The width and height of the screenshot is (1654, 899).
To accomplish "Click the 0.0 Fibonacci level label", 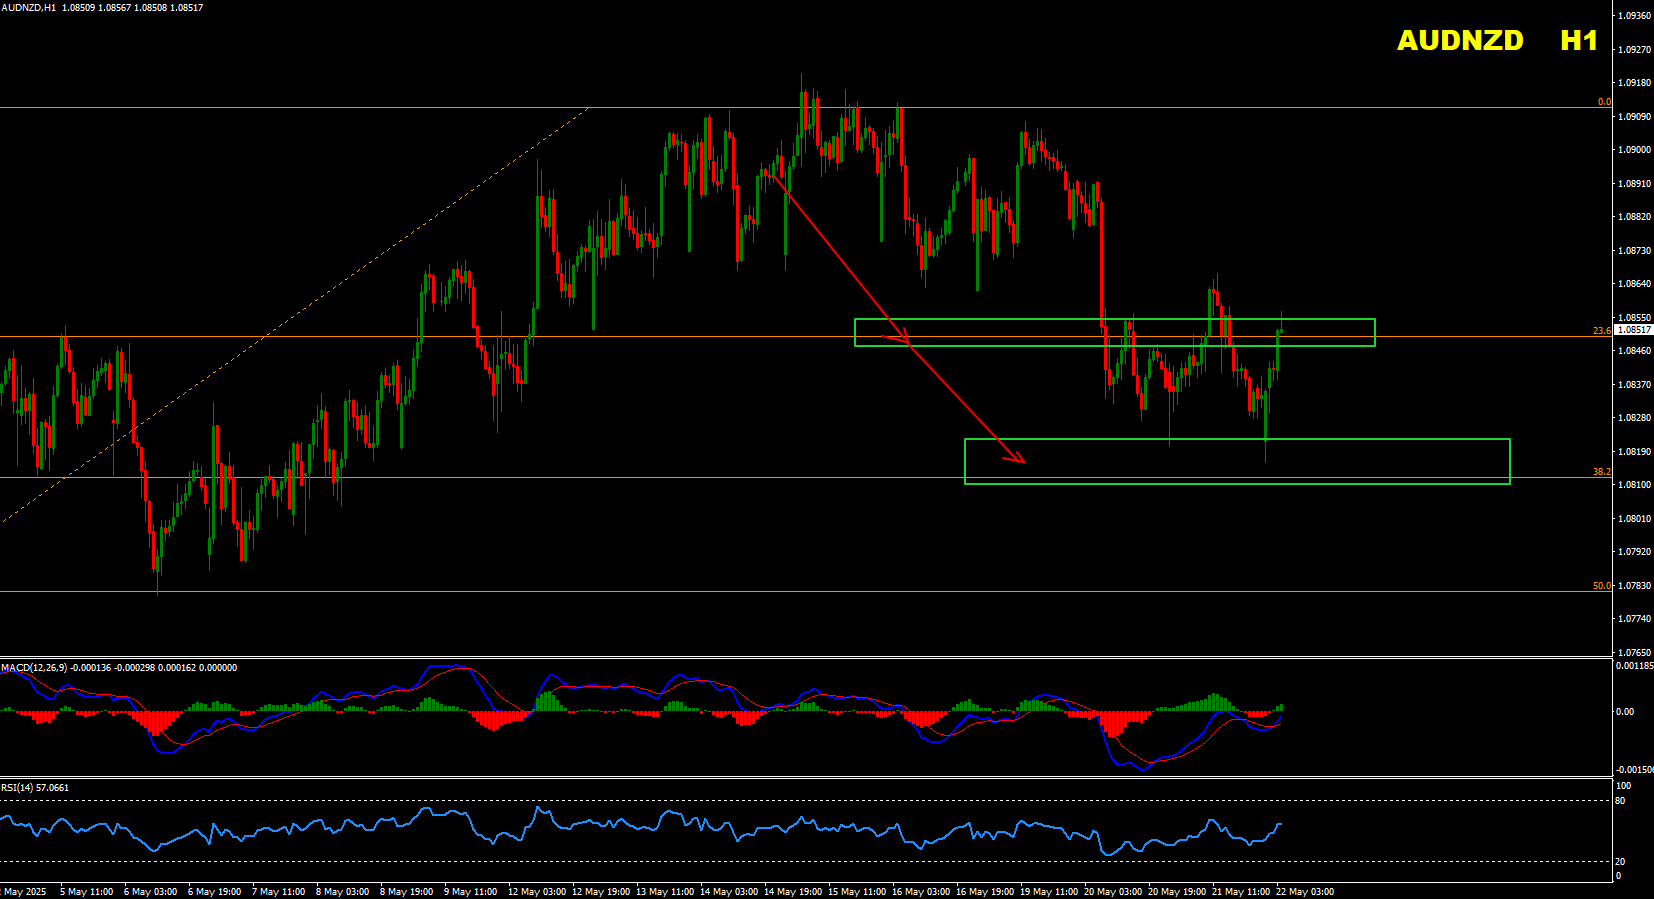I will [x=1603, y=102].
